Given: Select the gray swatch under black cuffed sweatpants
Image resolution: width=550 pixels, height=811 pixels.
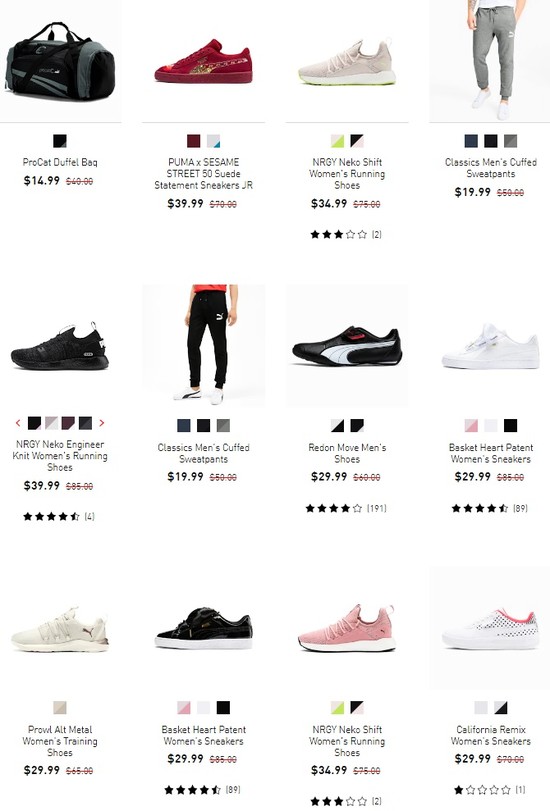Looking at the screenshot, I should [x=223, y=426].
